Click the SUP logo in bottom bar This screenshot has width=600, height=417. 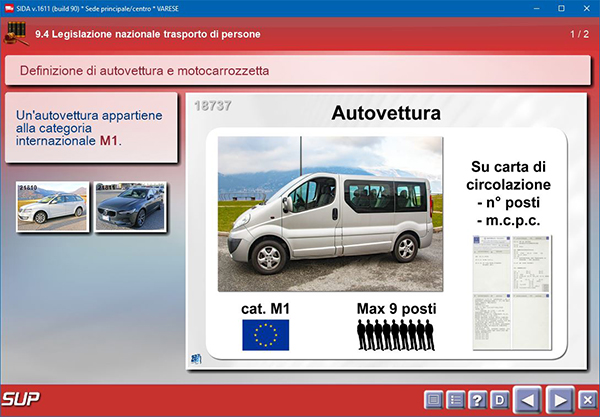pos(20,400)
